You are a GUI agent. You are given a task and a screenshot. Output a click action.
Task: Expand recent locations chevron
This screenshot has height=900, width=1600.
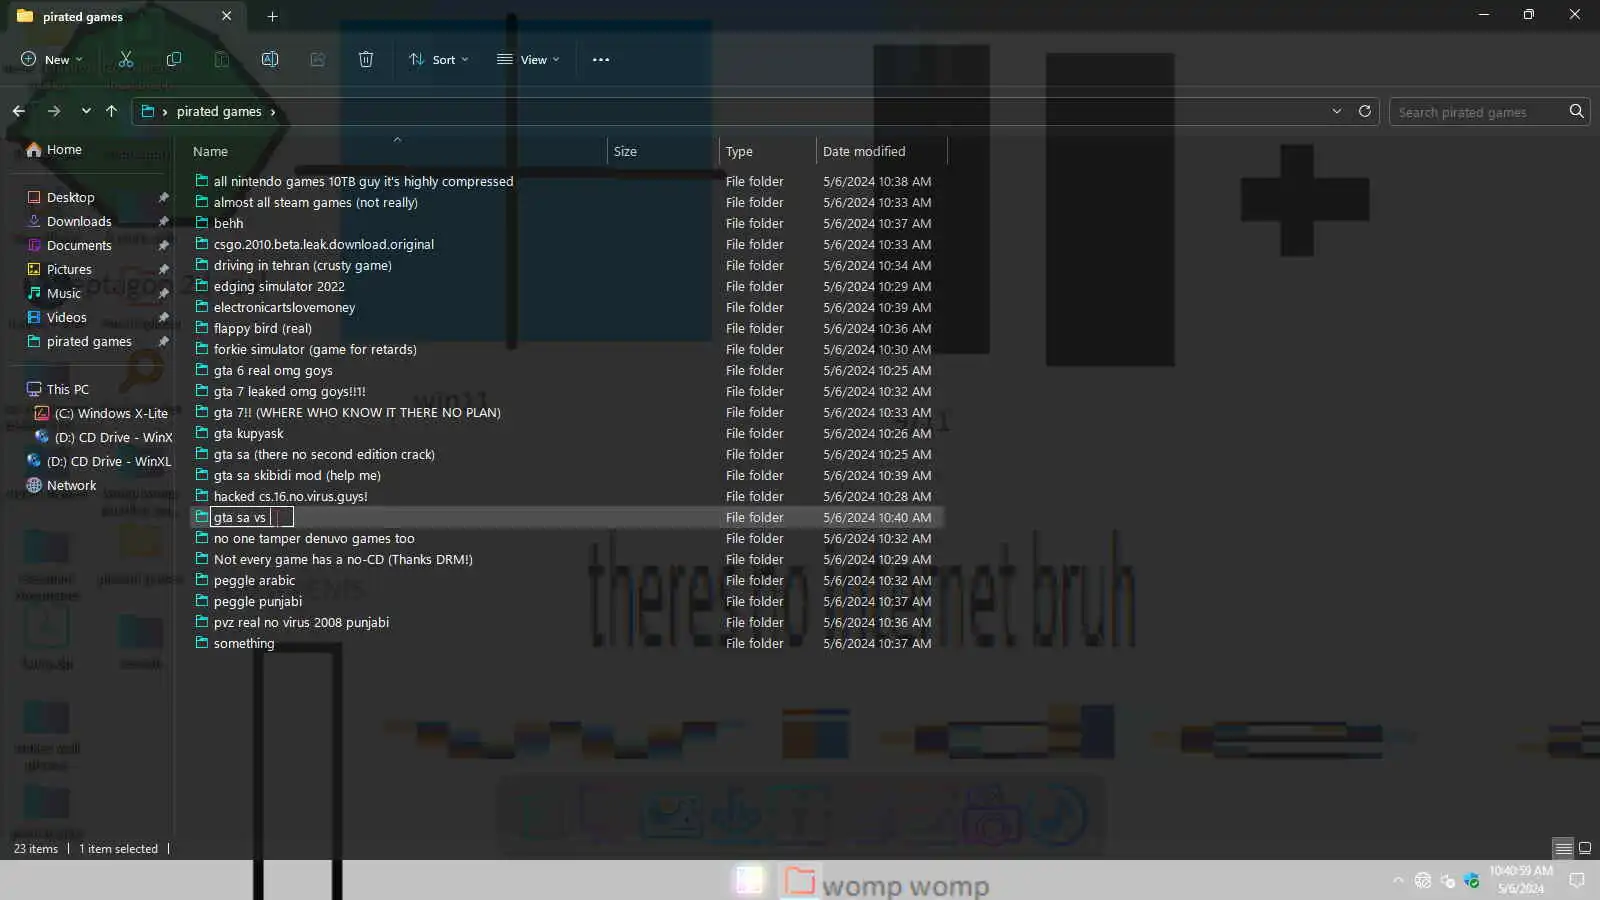pos(86,111)
